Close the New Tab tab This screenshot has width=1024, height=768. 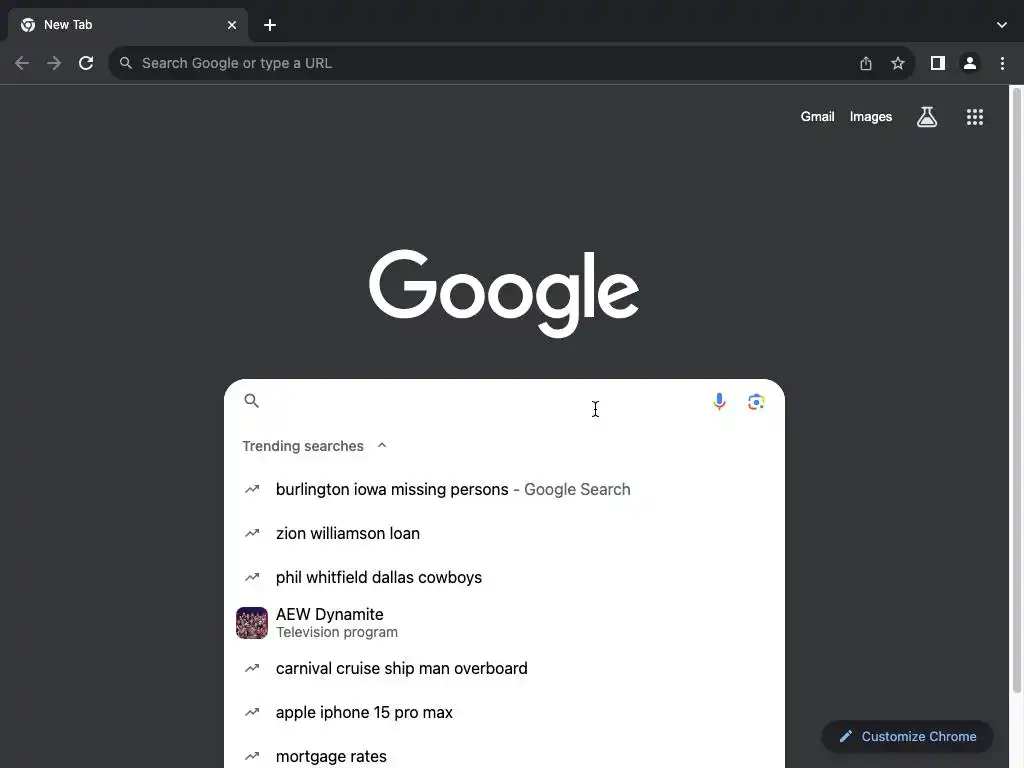click(232, 25)
